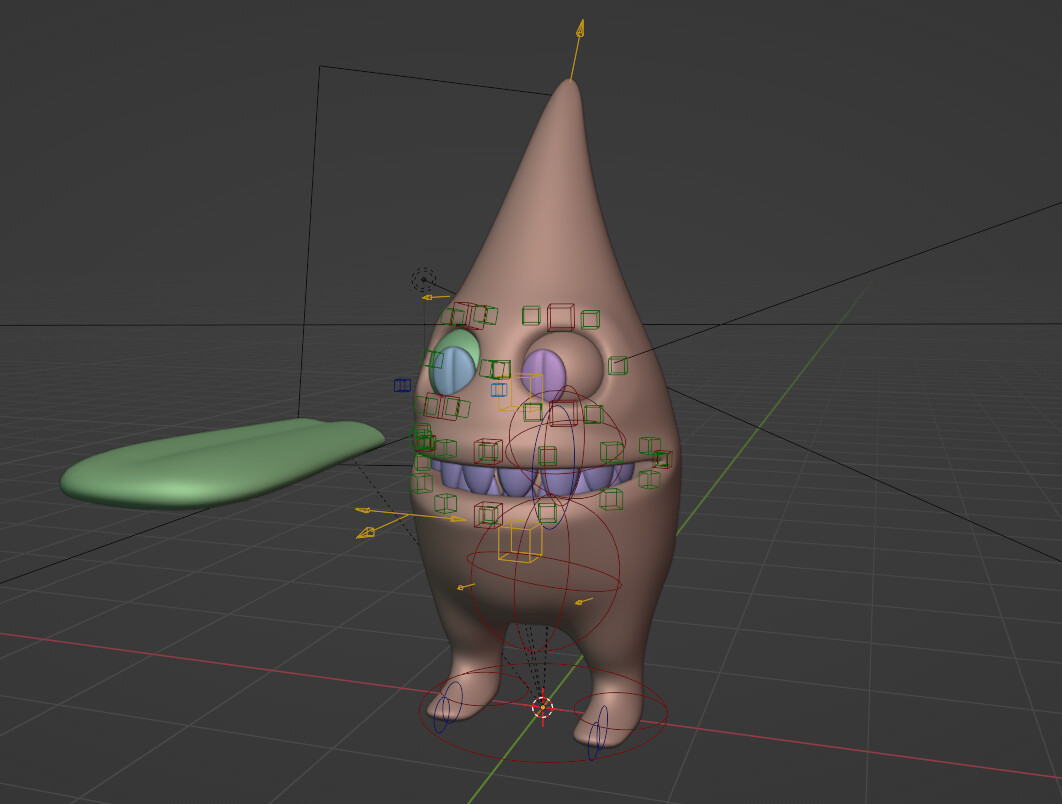Screen dimensions: 1062x804
Task: Select the green cube right of the purple eye
Action: [618, 366]
